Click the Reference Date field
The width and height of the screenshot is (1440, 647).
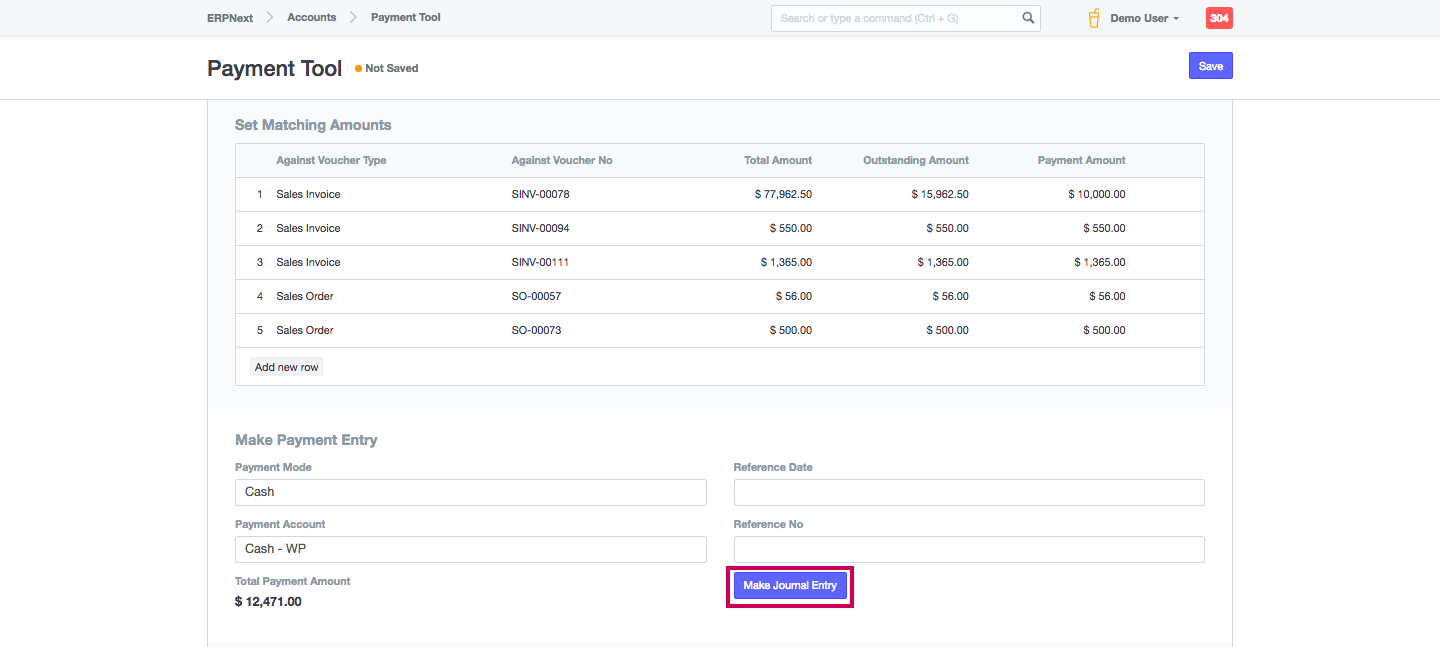(x=968, y=492)
